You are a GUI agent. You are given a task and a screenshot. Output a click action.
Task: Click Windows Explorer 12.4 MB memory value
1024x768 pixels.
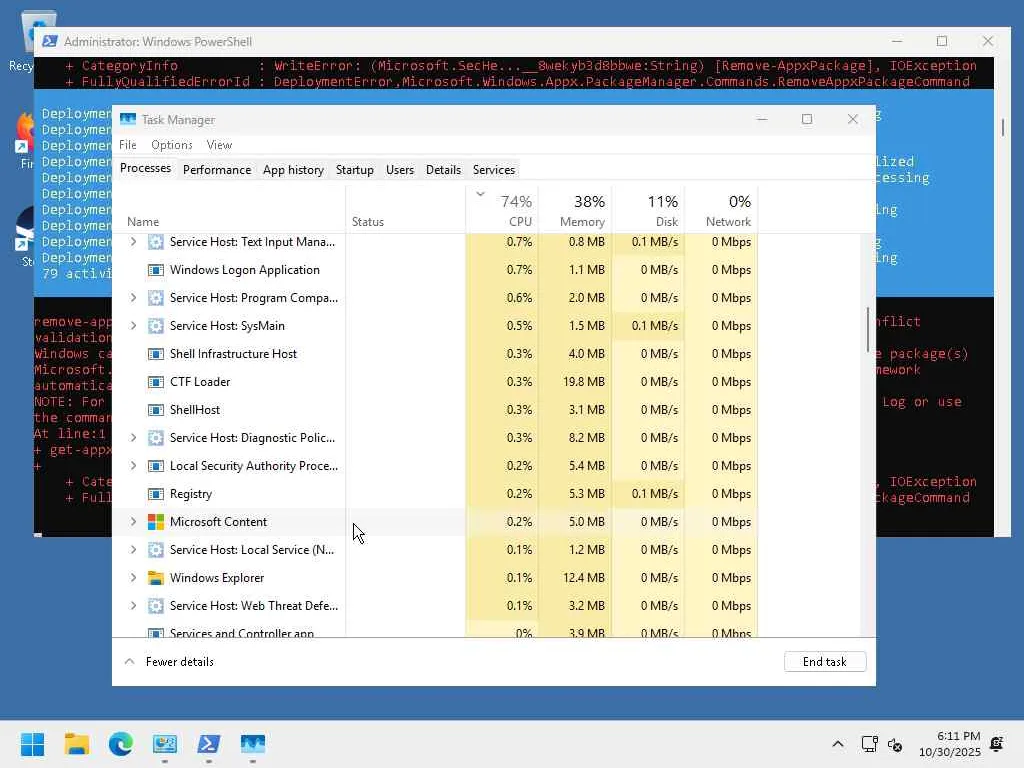tap(584, 579)
